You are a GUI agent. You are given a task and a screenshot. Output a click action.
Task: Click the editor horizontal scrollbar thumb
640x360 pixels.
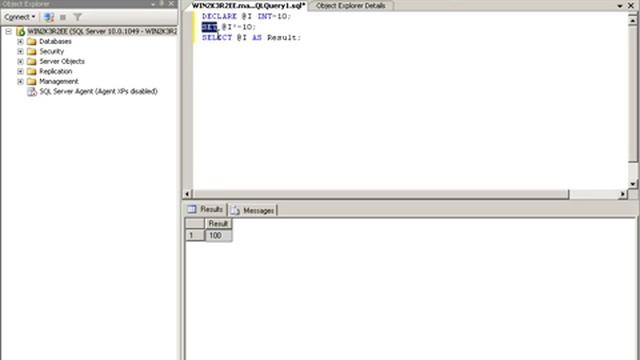(x=381, y=194)
